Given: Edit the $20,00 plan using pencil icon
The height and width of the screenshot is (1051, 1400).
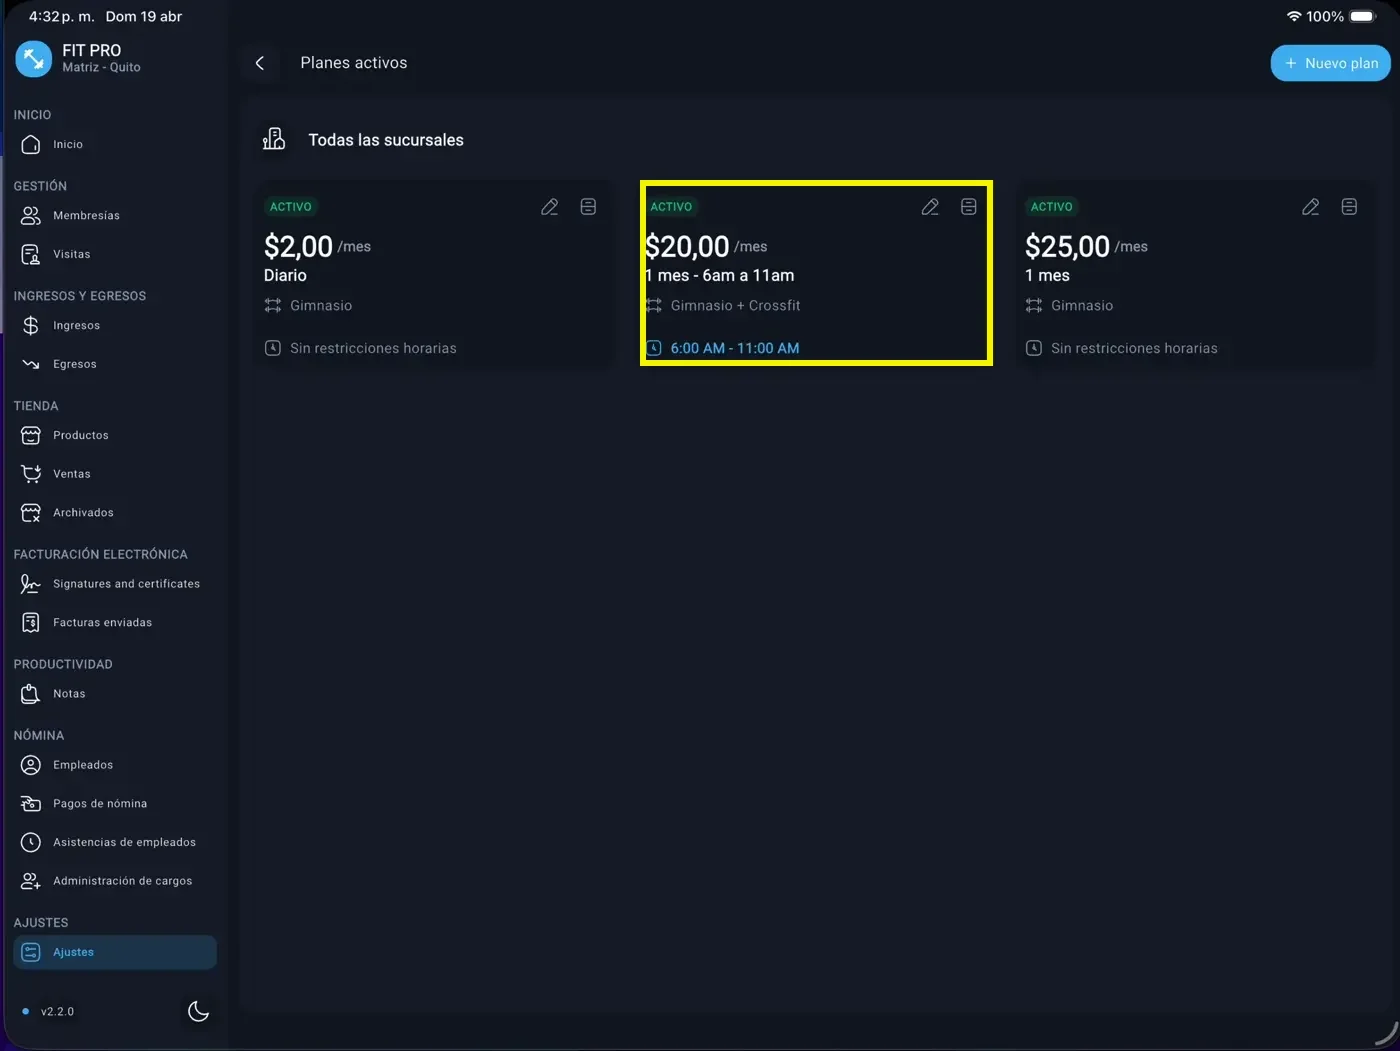Looking at the screenshot, I should [x=930, y=207].
